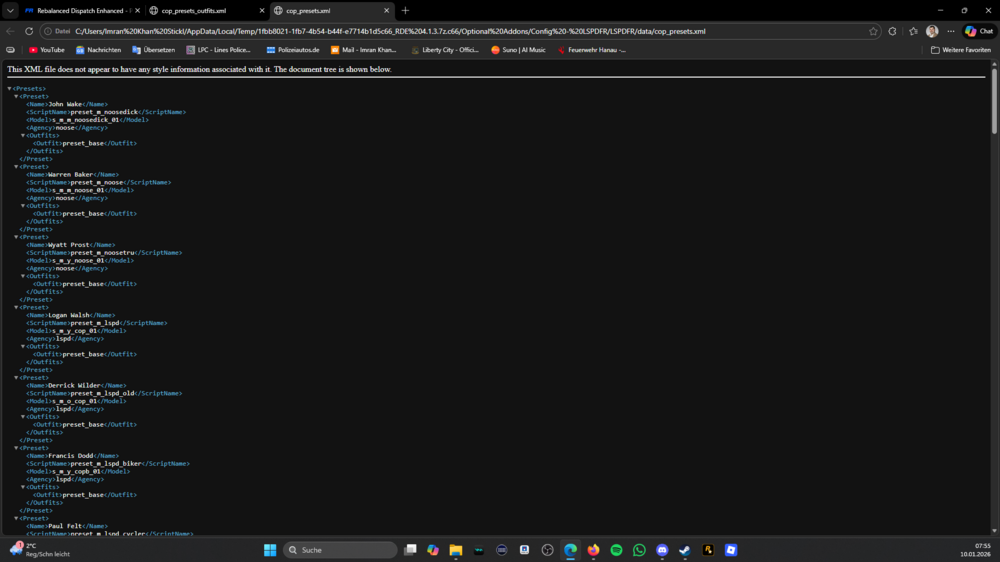Close the cop_presets_outfits.xml tab
The height and width of the screenshot is (562, 1000).
[x=261, y=11]
